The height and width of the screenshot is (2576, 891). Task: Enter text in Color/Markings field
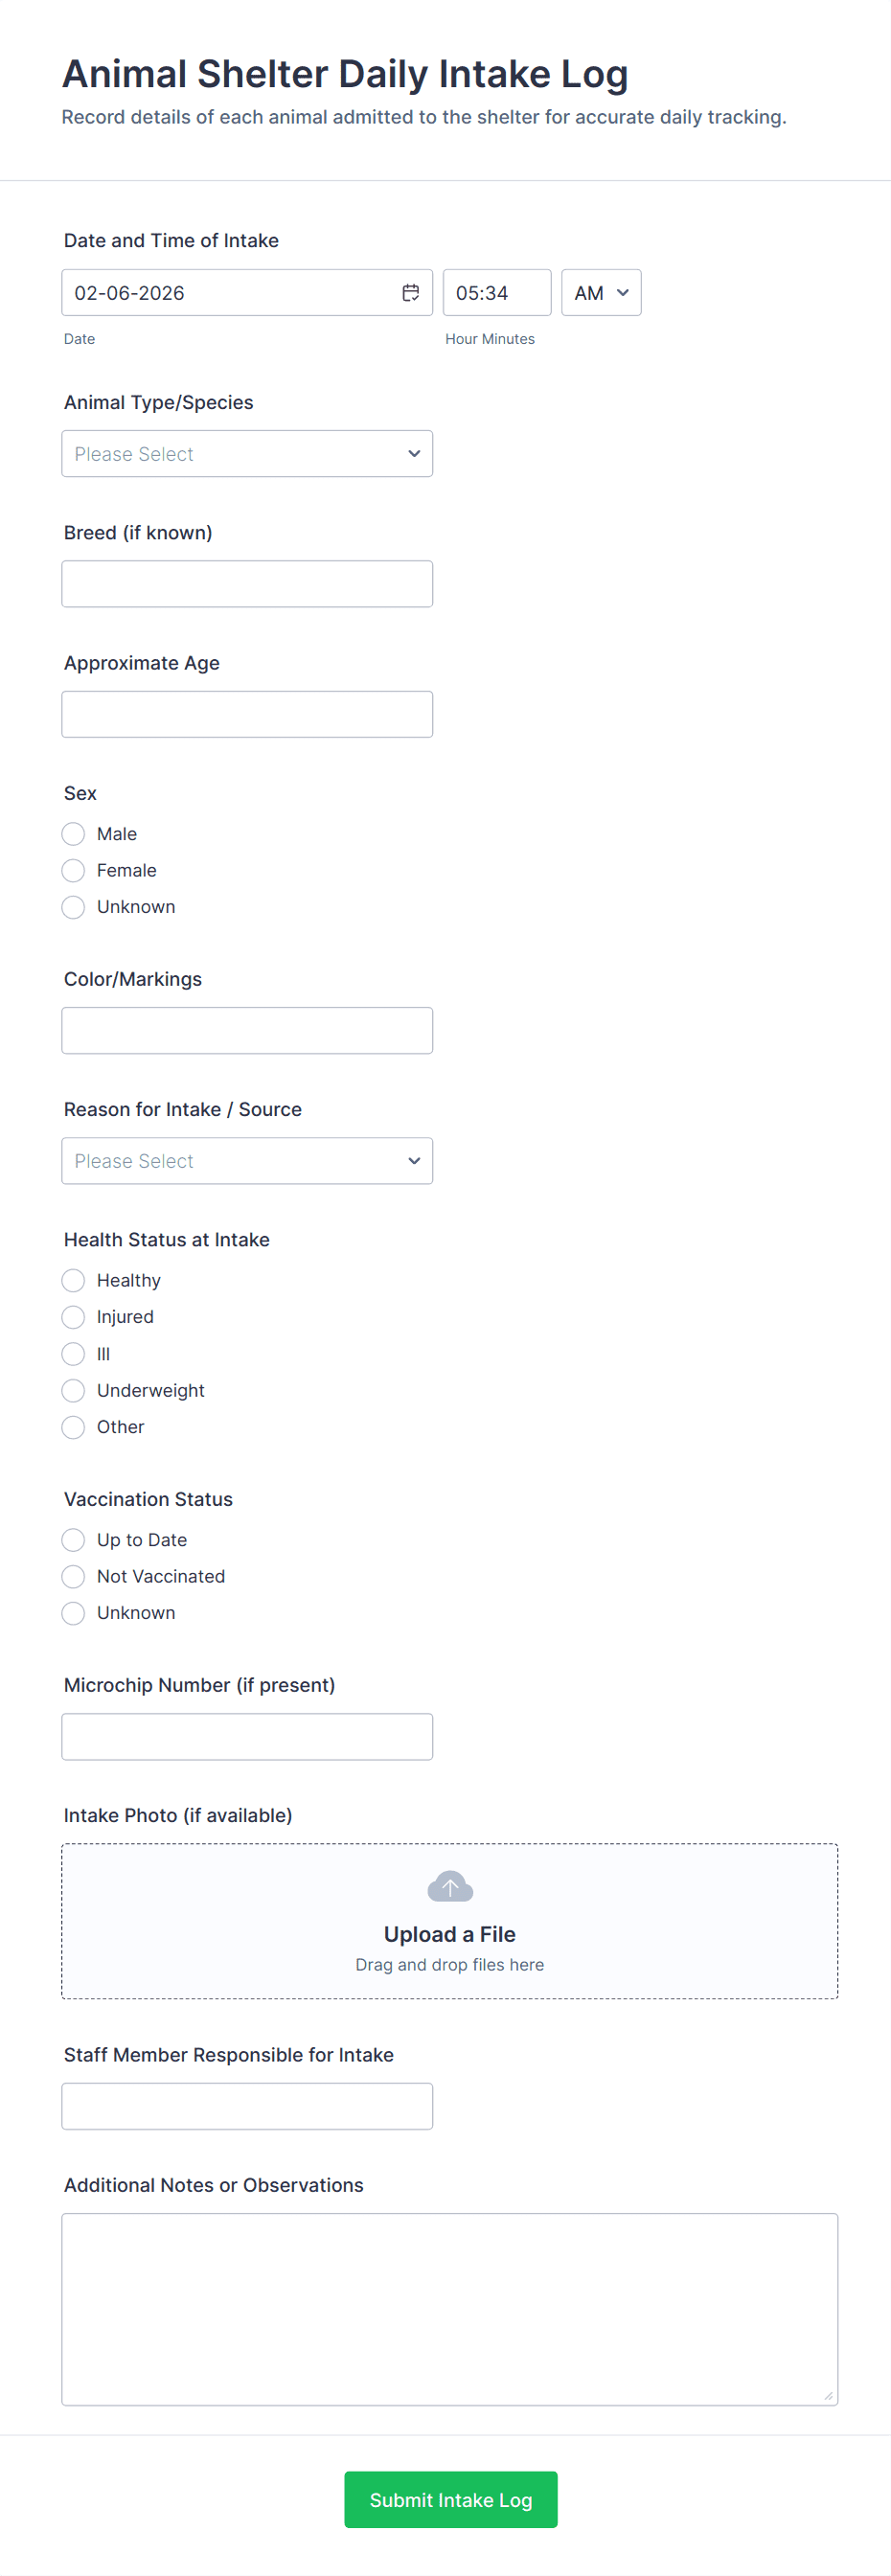coord(247,1031)
